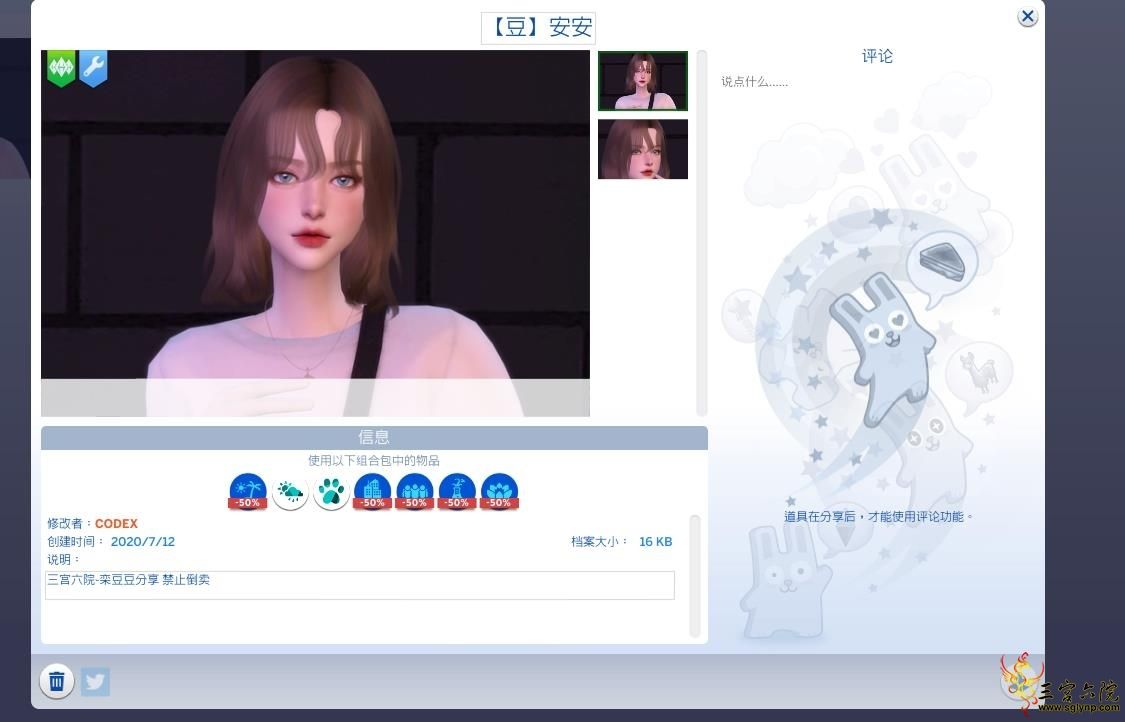Click the 修改者 label

pyautogui.click(x=70, y=524)
